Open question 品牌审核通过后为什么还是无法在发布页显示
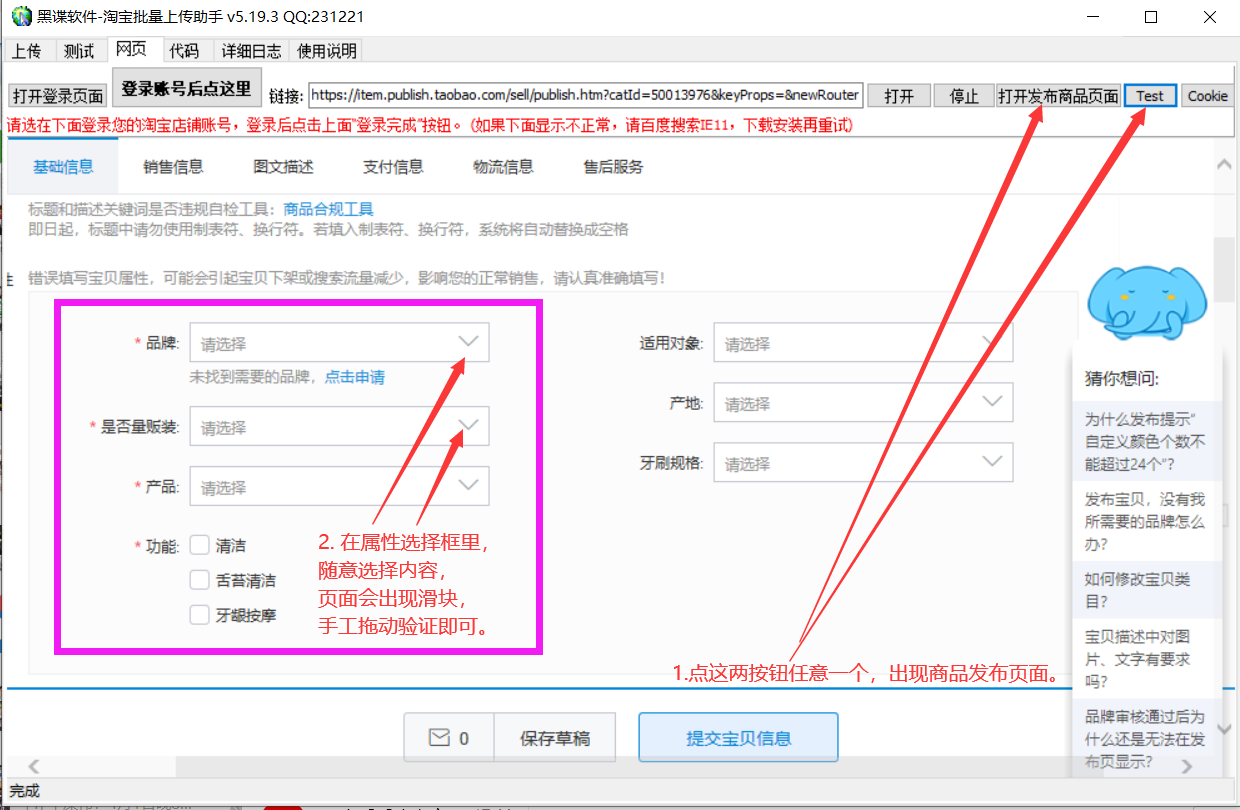The image size is (1240, 810). coord(1145,739)
